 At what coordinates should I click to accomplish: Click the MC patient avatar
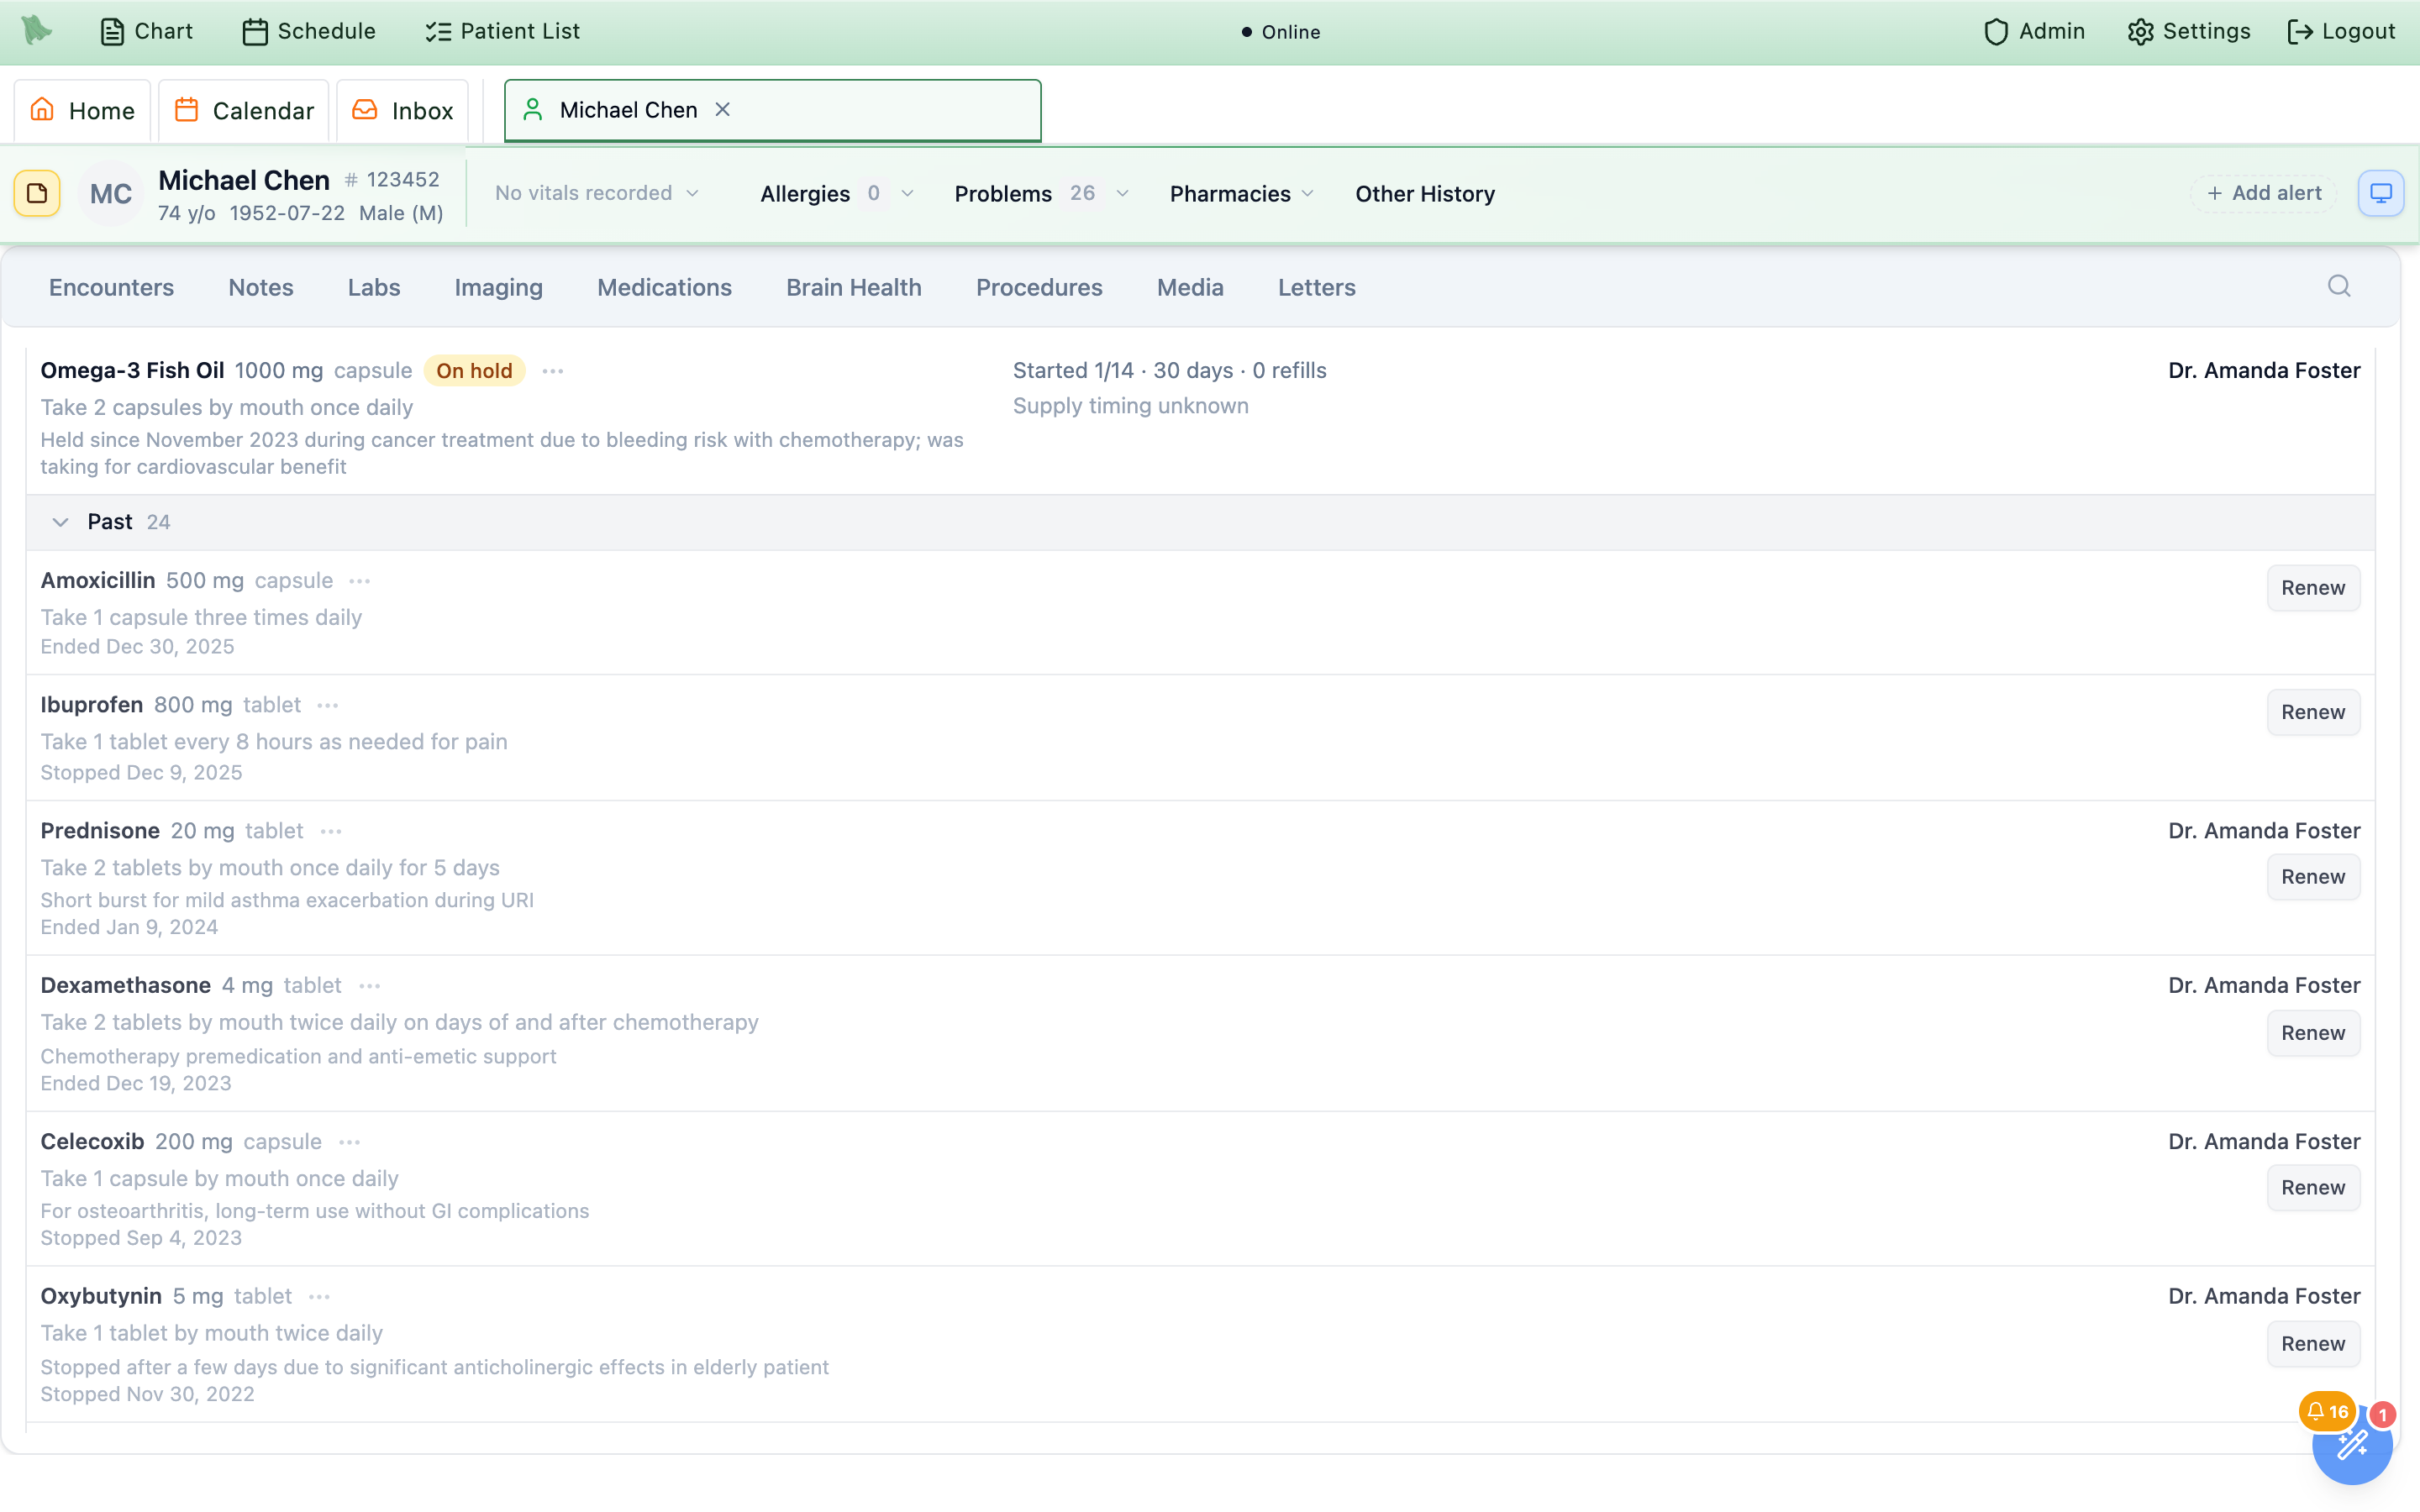coord(110,193)
